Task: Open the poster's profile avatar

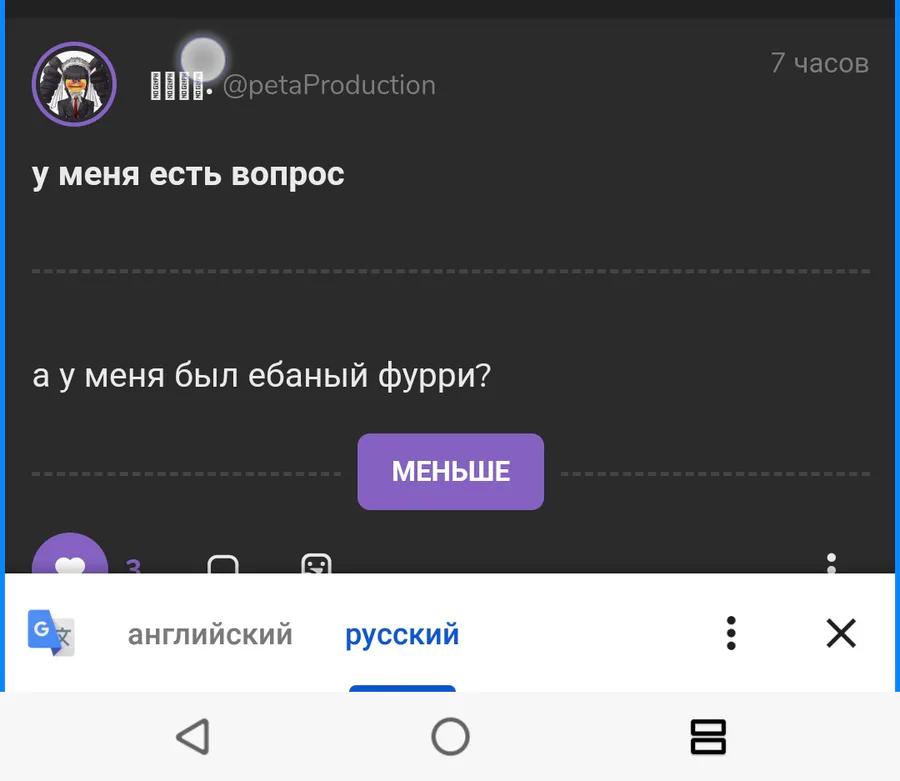Action: 74,84
